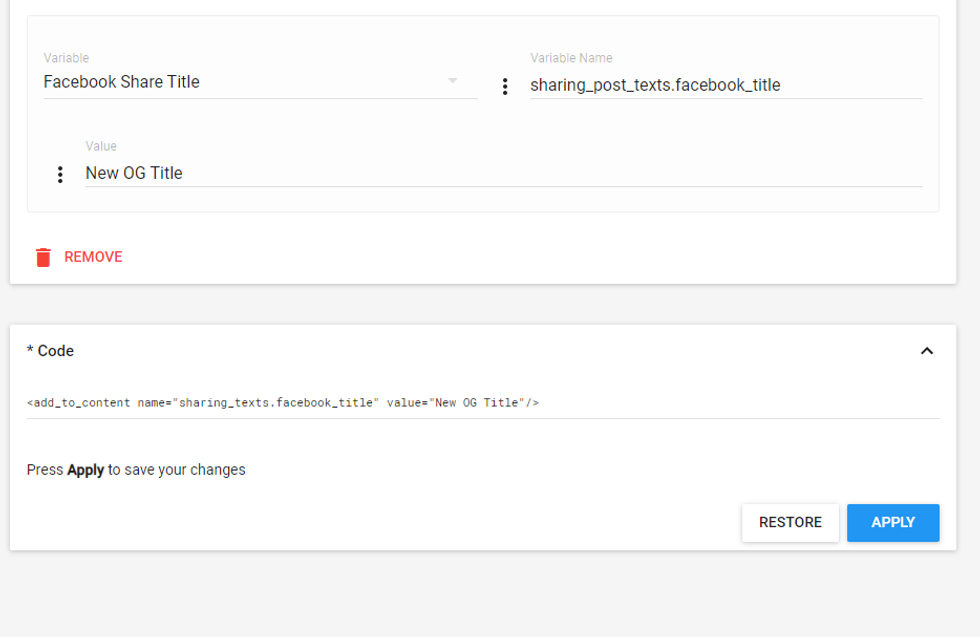Click the red trash bin icon
This screenshot has height=637, width=980.
point(43,257)
